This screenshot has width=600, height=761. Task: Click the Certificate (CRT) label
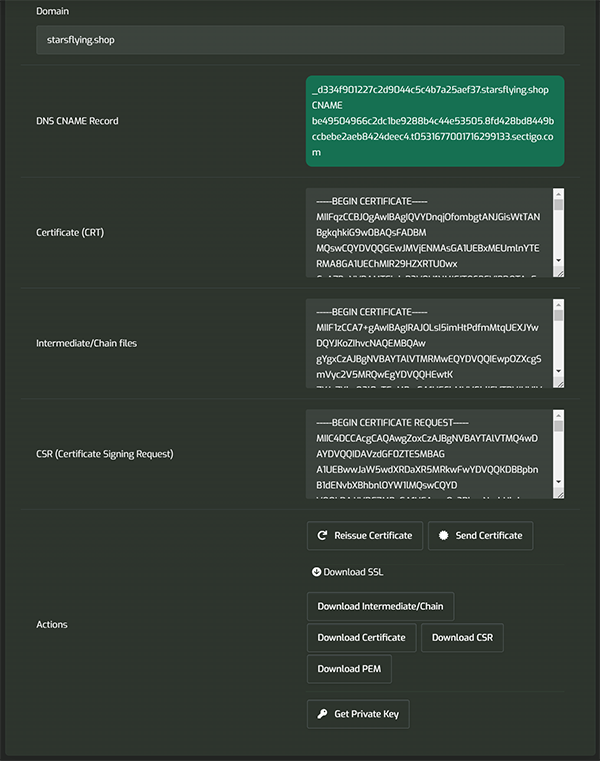point(70,232)
